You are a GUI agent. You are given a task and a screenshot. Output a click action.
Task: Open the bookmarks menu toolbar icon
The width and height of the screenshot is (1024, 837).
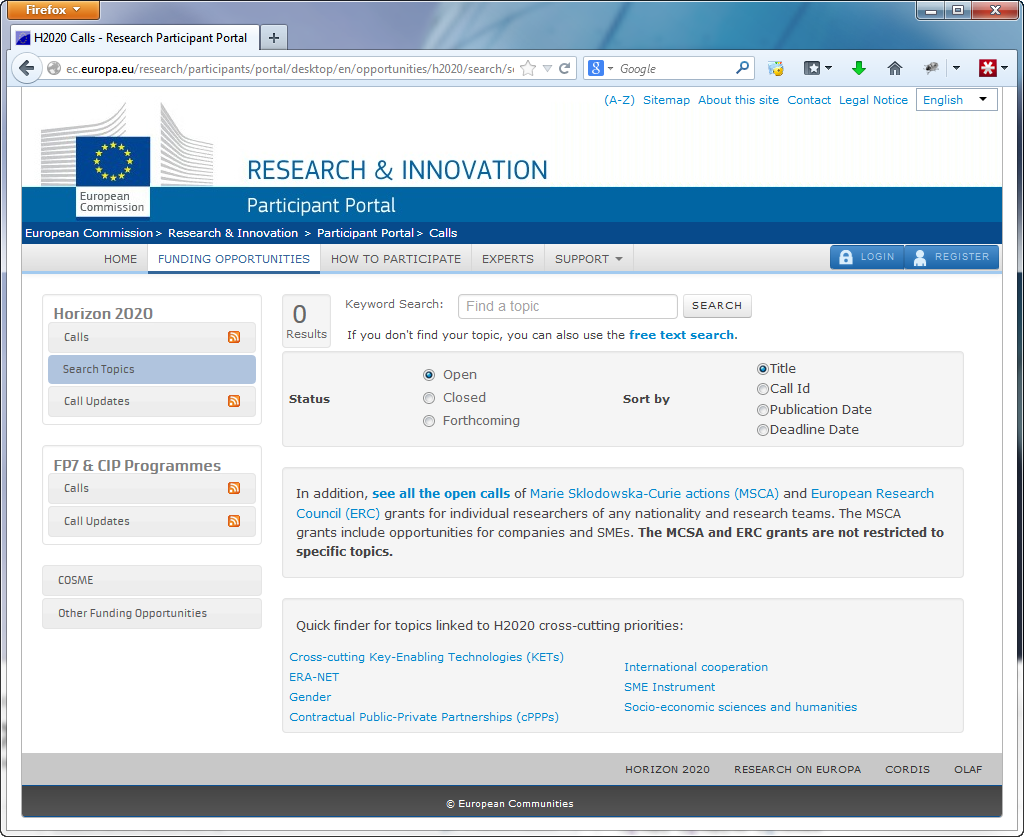click(x=812, y=68)
